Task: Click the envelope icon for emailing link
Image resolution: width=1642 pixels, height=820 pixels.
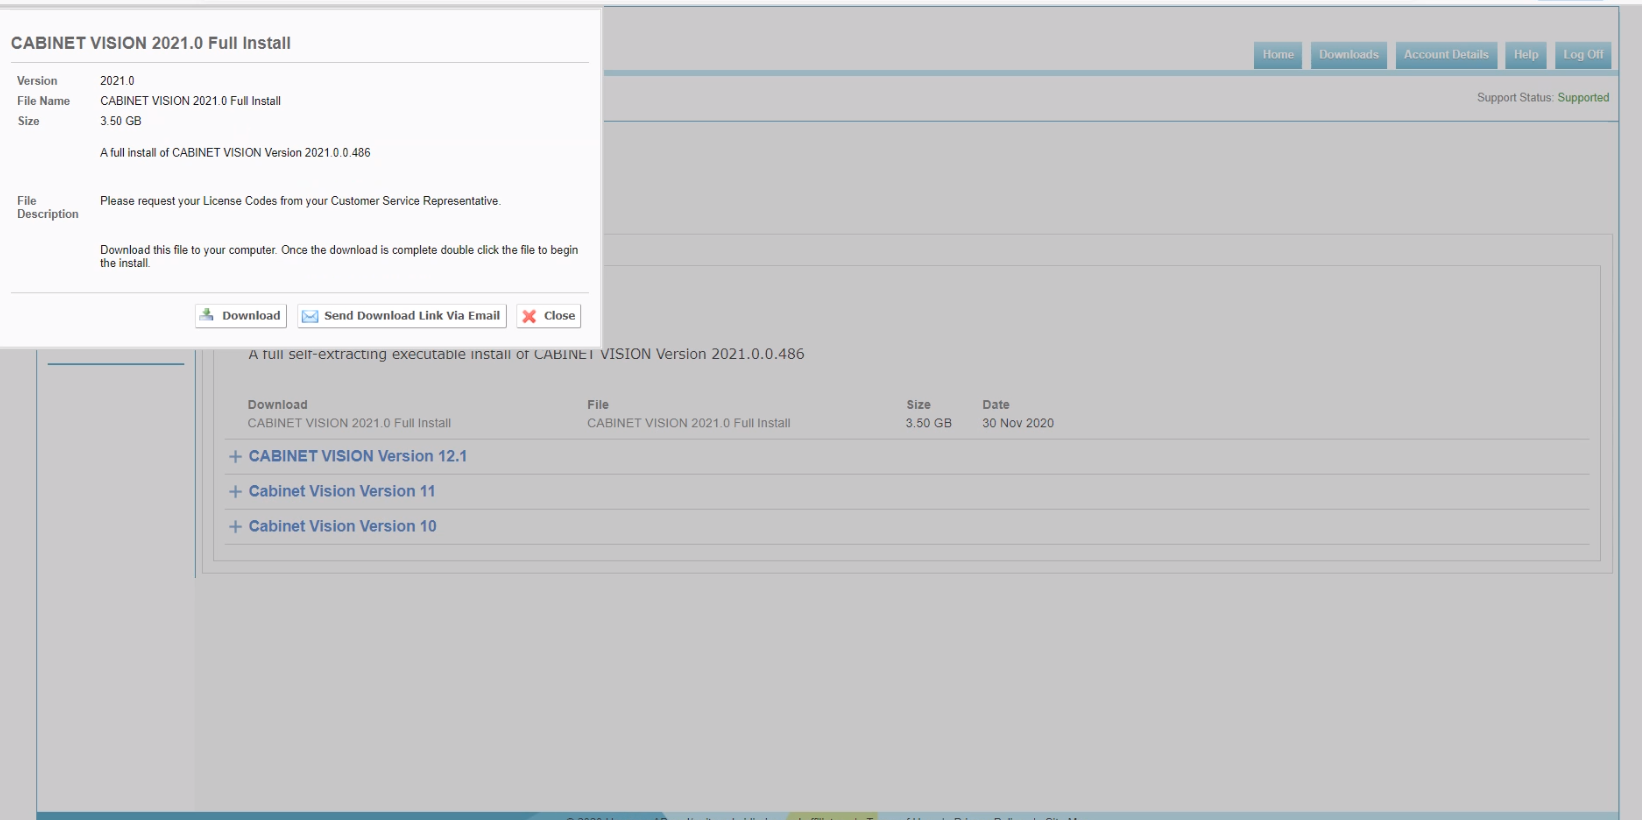Action: tap(310, 316)
